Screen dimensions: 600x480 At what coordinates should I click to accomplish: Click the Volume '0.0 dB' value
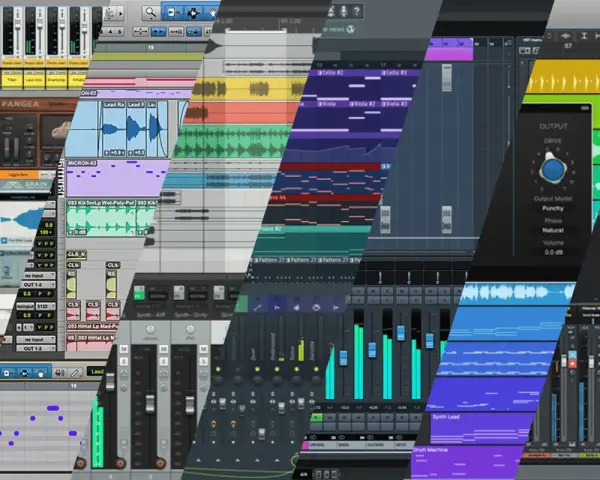[x=553, y=252]
